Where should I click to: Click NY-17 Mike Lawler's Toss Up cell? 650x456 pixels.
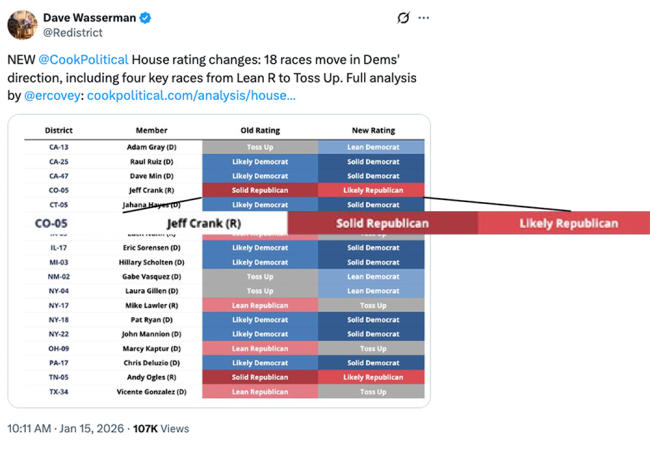coord(373,305)
